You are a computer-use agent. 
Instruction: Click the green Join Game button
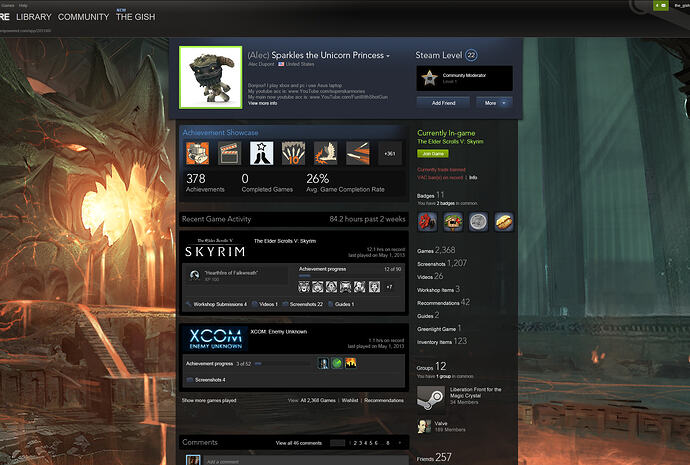433,154
